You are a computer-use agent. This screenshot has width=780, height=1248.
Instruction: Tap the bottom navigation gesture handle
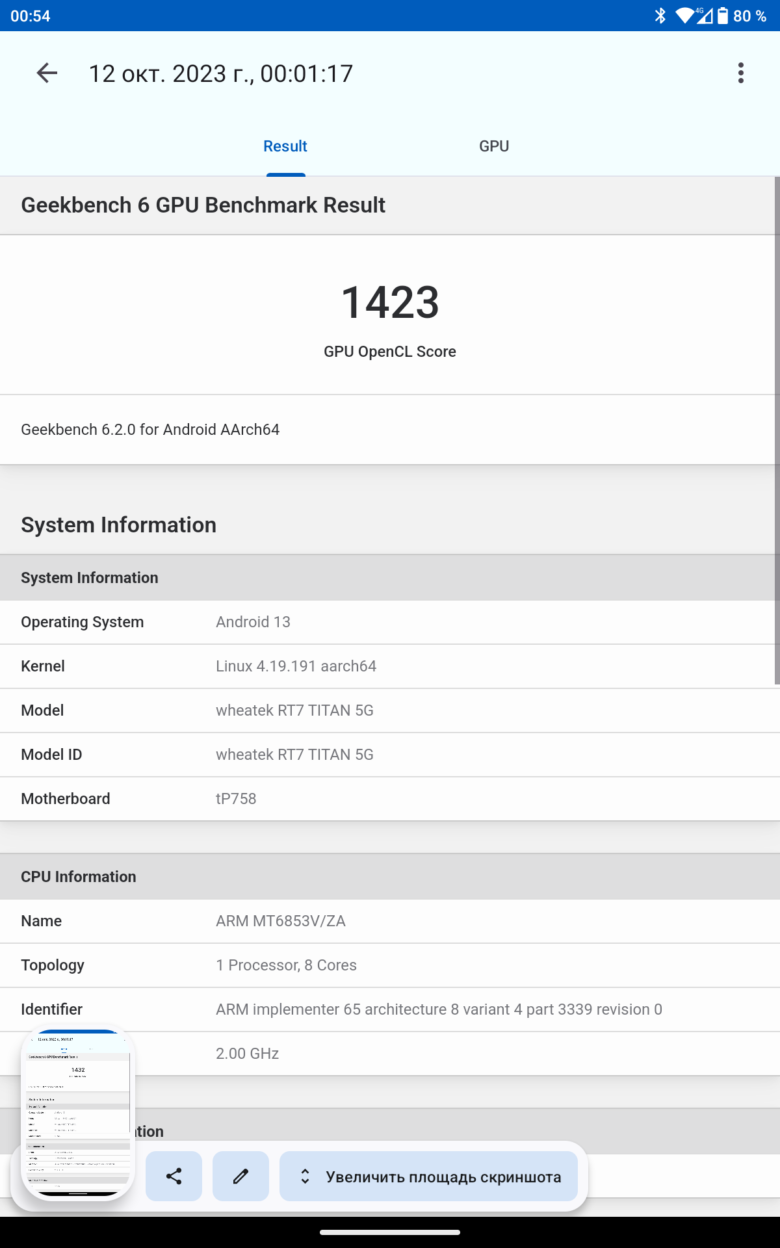tap(390, 1232)
